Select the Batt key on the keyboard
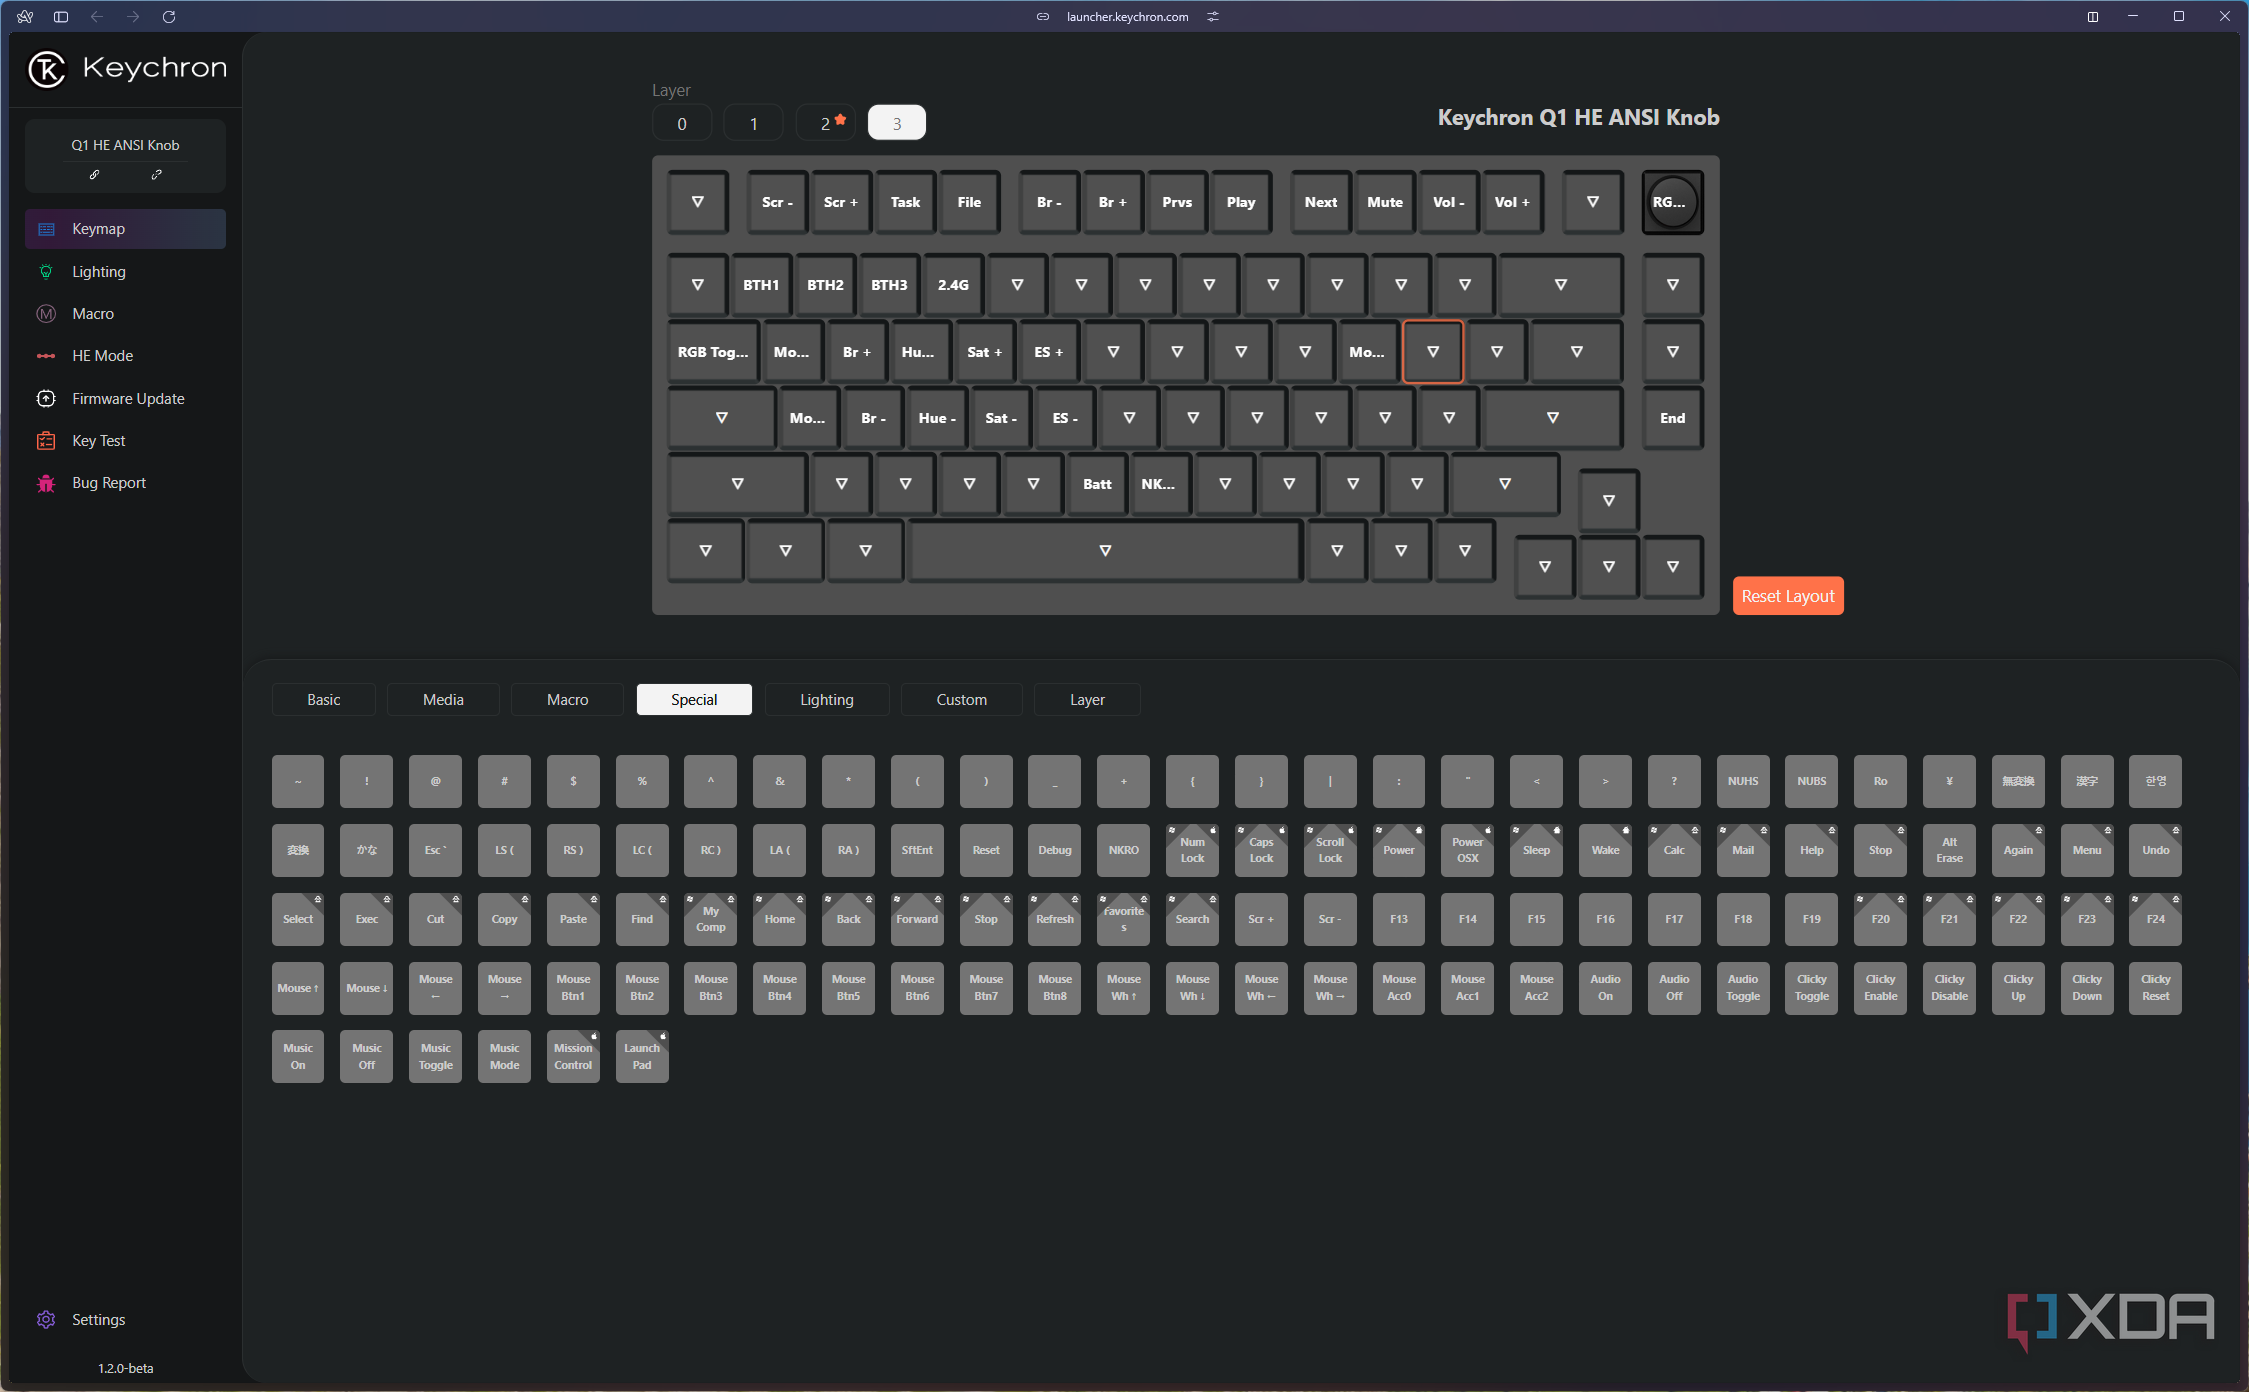The image size is (2249, 1392). point(1097,484)
